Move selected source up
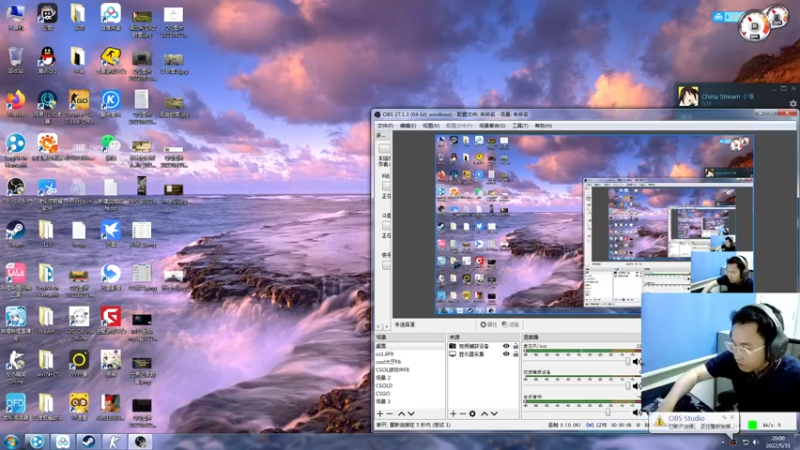This screenshot has height=450, width=800. pyautogui.click(x=485, y=414)
